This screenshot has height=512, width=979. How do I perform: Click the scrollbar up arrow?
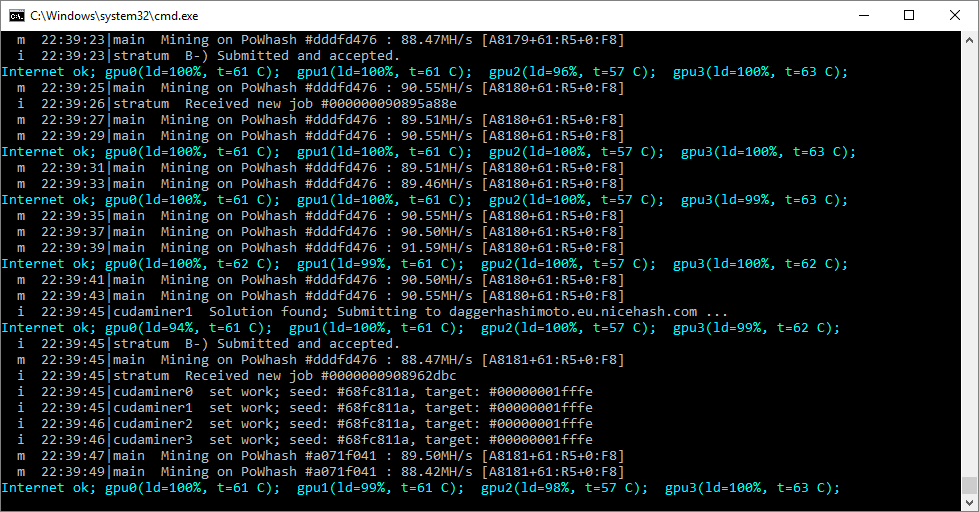pyautogui.click(x=969, y=39)
